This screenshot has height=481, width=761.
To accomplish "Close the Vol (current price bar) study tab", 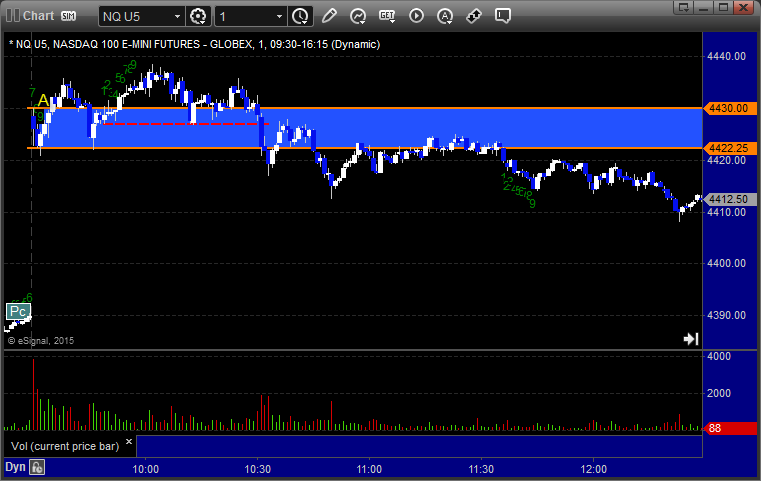I will [x=129, y=442].
